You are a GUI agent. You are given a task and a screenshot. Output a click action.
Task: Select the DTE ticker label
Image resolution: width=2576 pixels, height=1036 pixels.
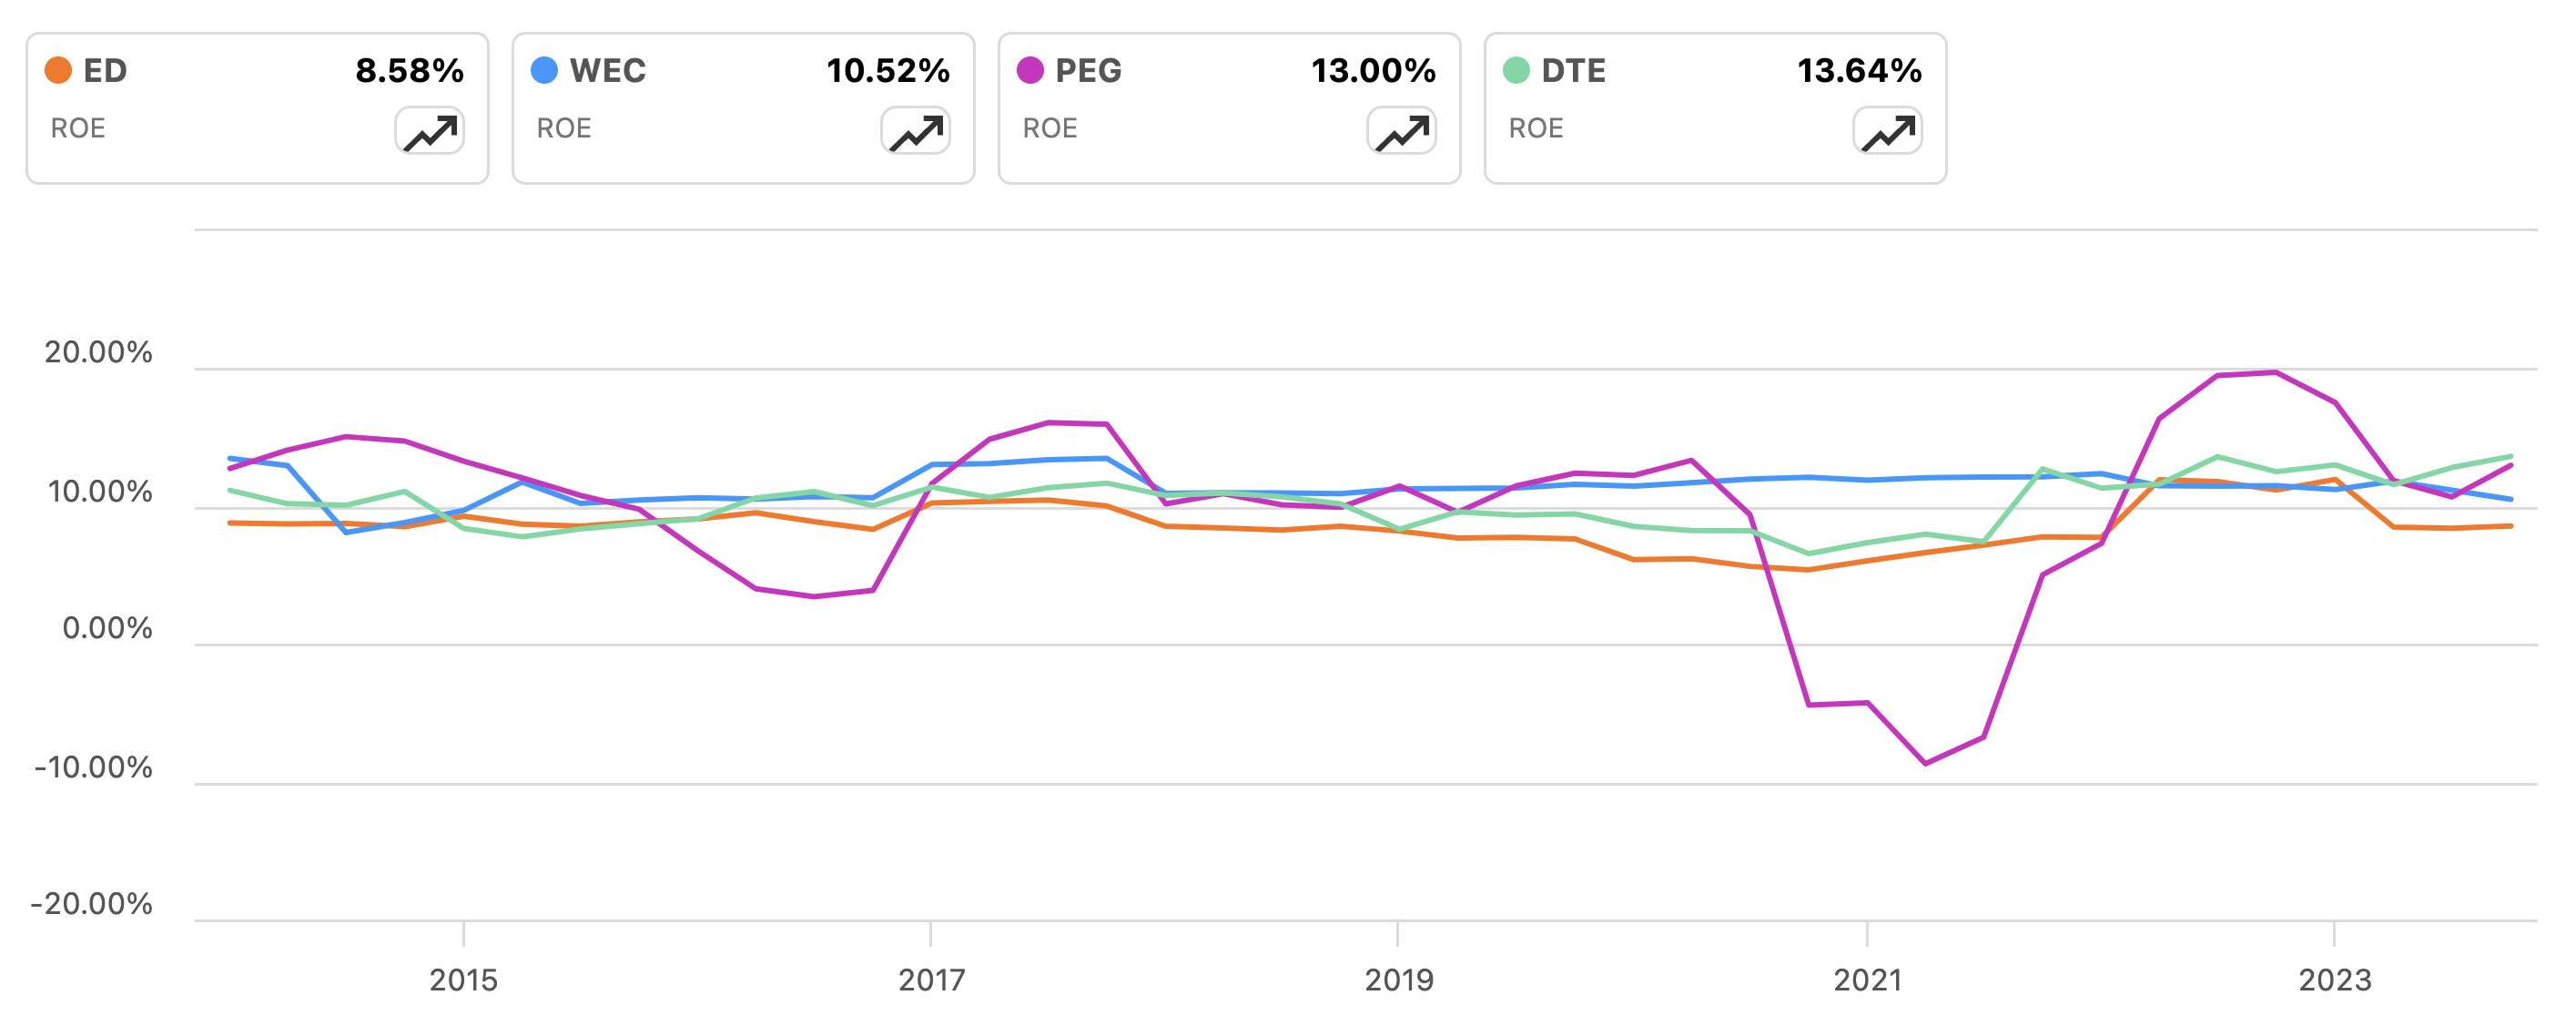click(x=1575, y=70)
